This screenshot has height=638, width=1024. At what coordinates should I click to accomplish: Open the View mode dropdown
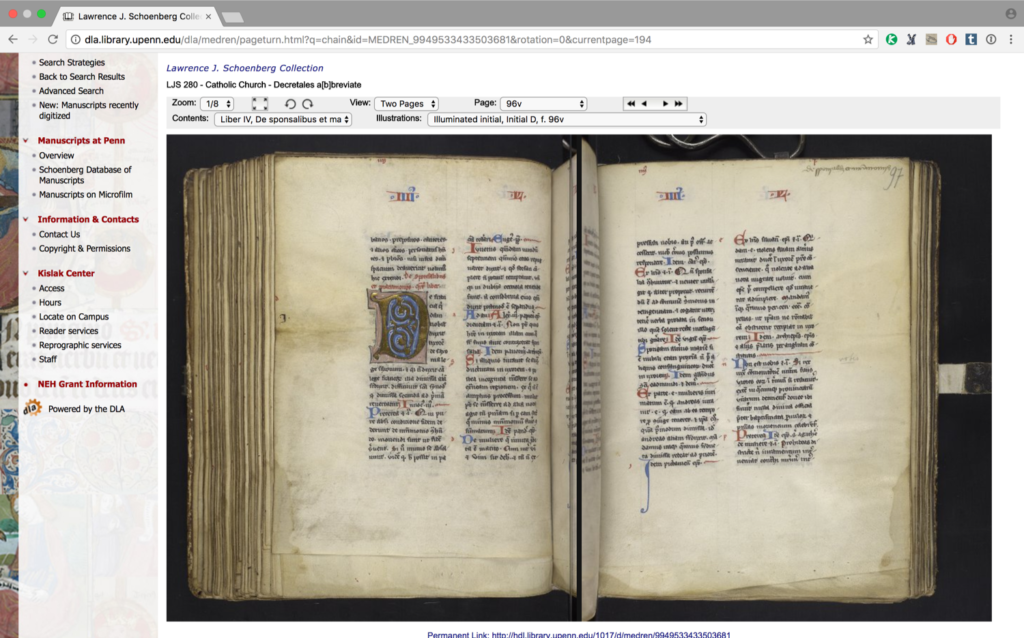tap(406, 104)
